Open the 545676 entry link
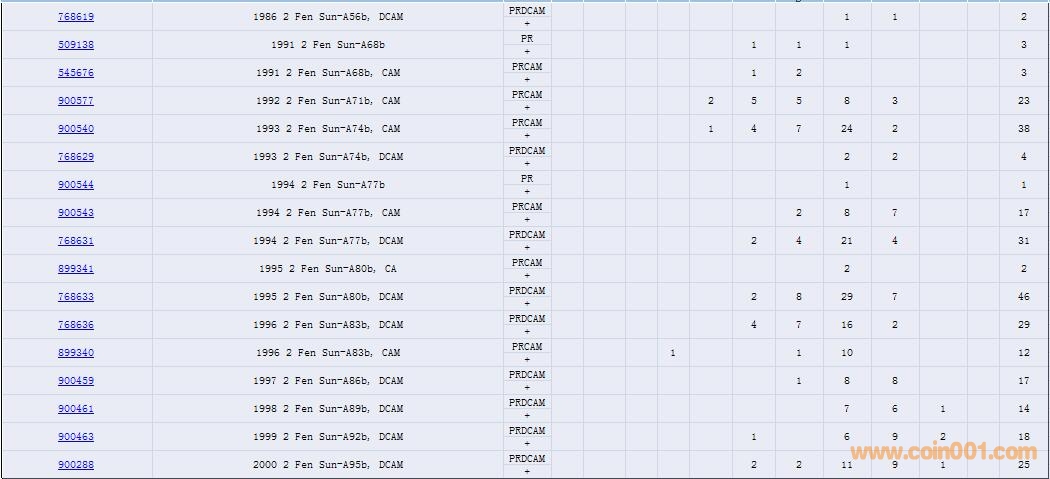The image size is (1050, 479). pyautogui.click(x=76, y=73)
